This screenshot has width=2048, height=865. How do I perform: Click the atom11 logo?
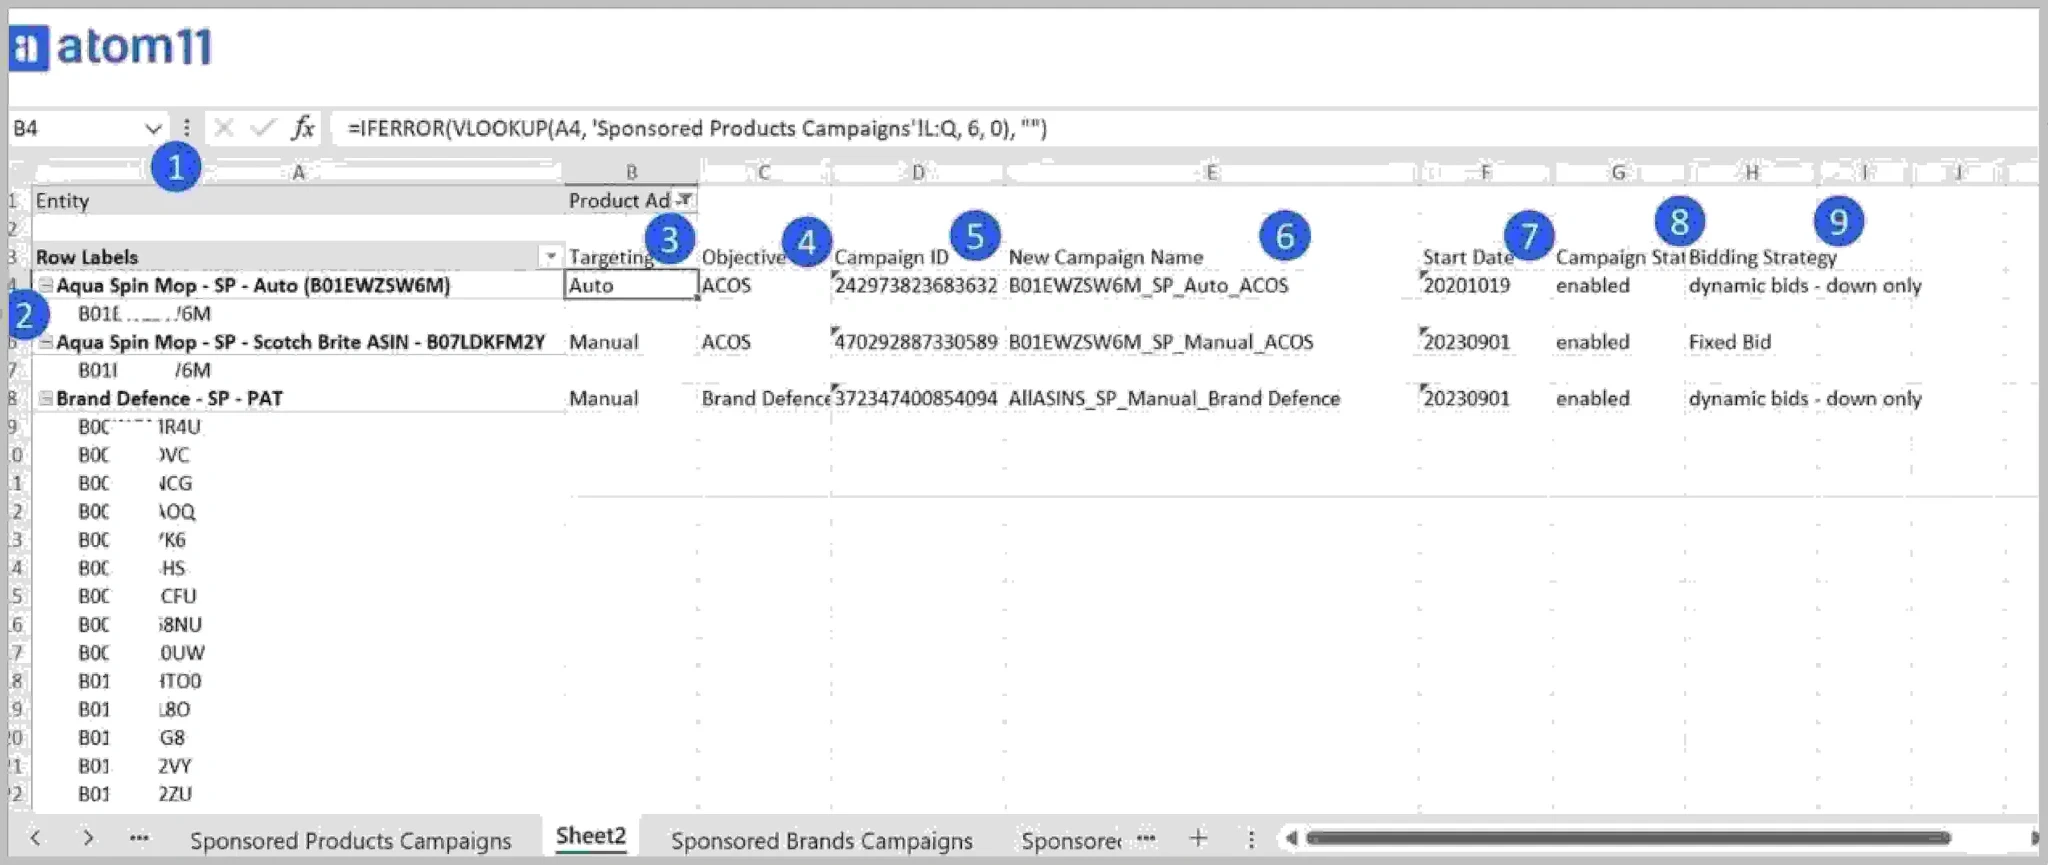point(111,46)
